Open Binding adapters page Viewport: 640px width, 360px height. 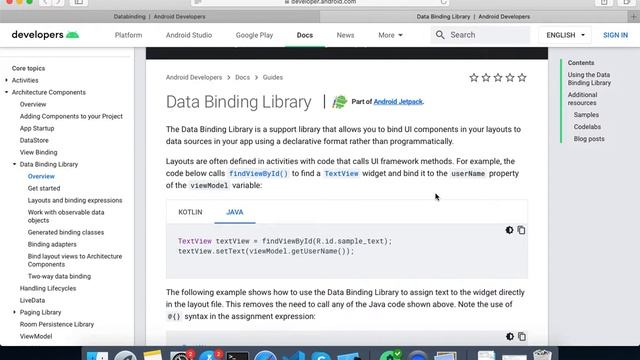click(x=52, y=244)
